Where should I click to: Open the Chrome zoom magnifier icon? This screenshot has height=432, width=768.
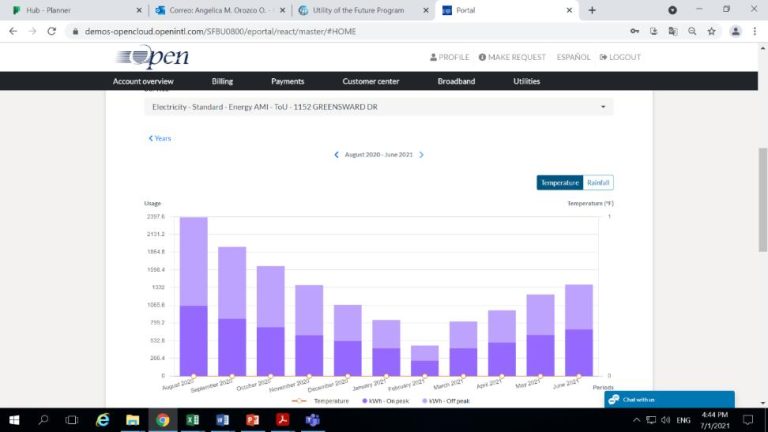[692, 31]
